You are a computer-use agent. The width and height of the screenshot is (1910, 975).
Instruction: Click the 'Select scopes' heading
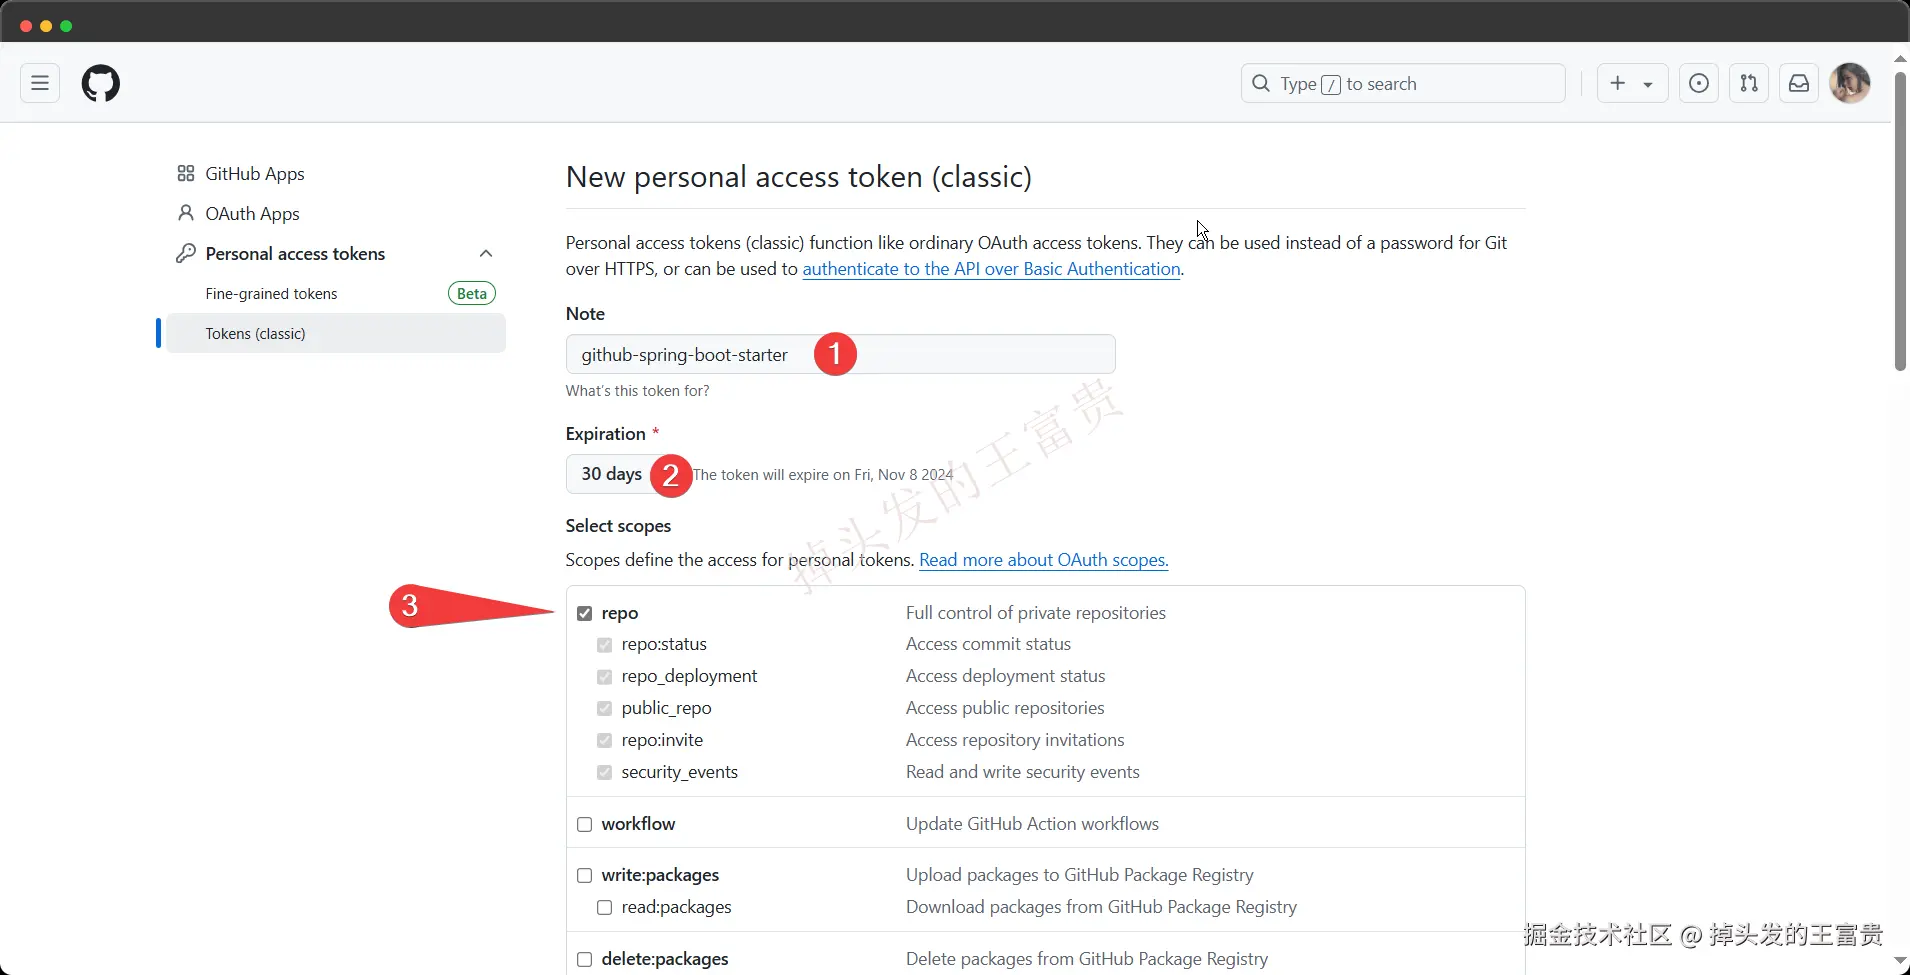pos(618,526)
